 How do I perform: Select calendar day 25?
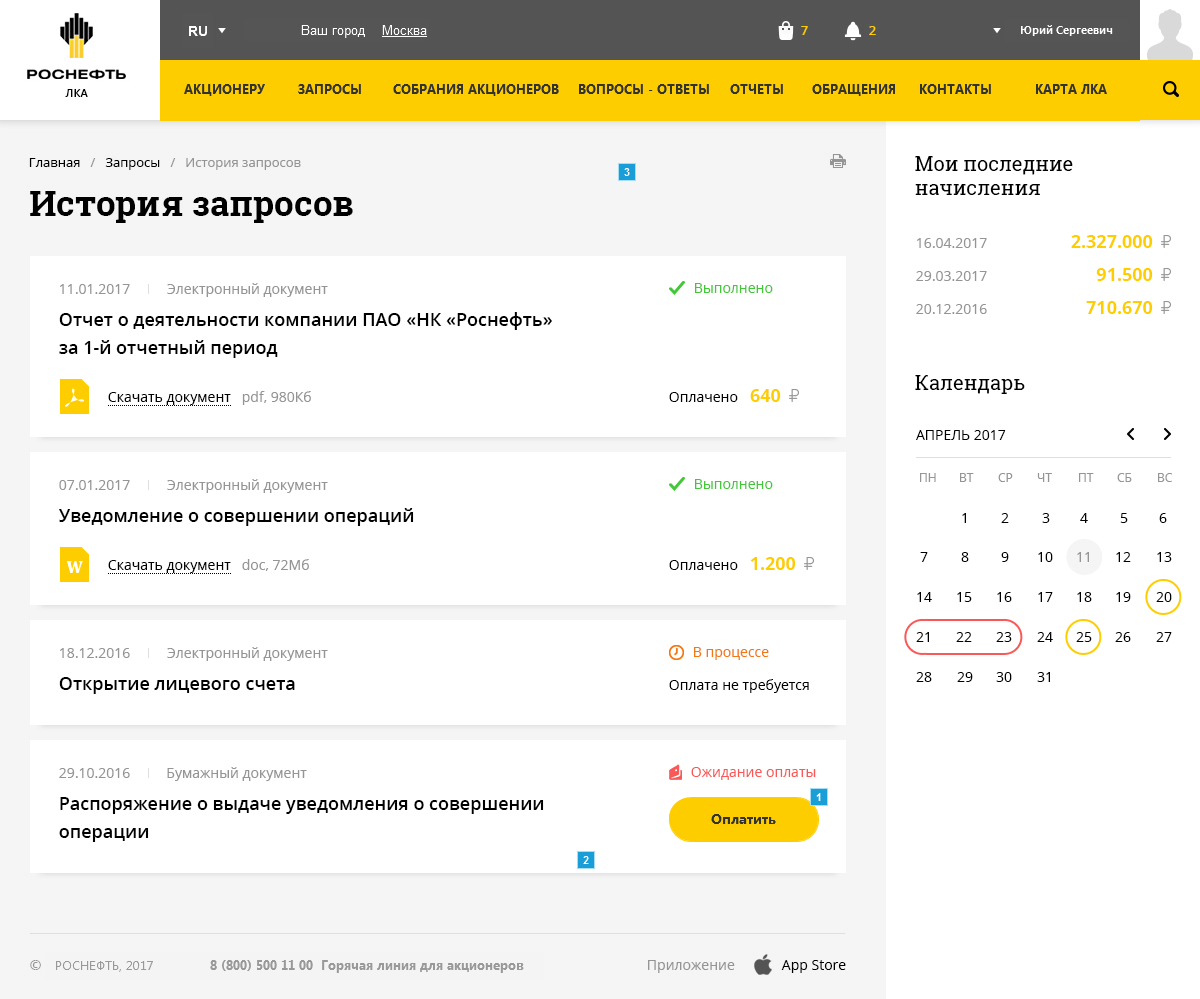tap(1083, 637)
